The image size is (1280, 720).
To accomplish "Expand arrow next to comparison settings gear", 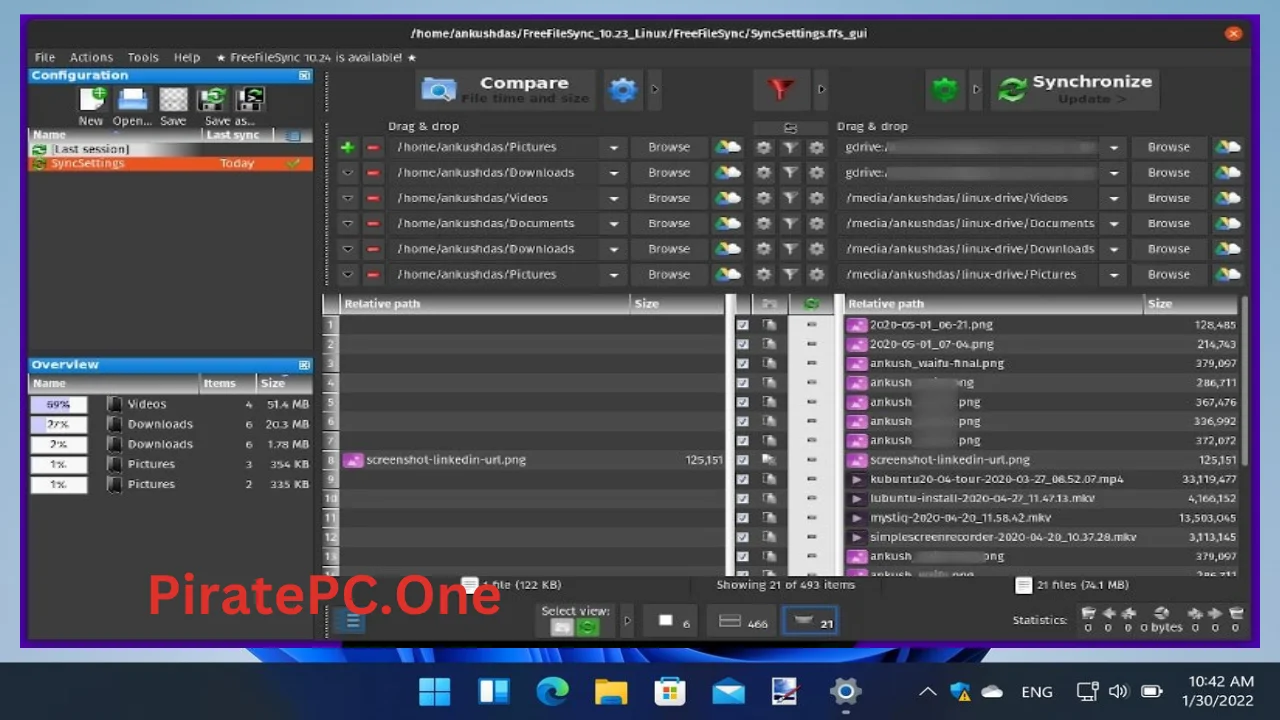I will tap(655, 90).
